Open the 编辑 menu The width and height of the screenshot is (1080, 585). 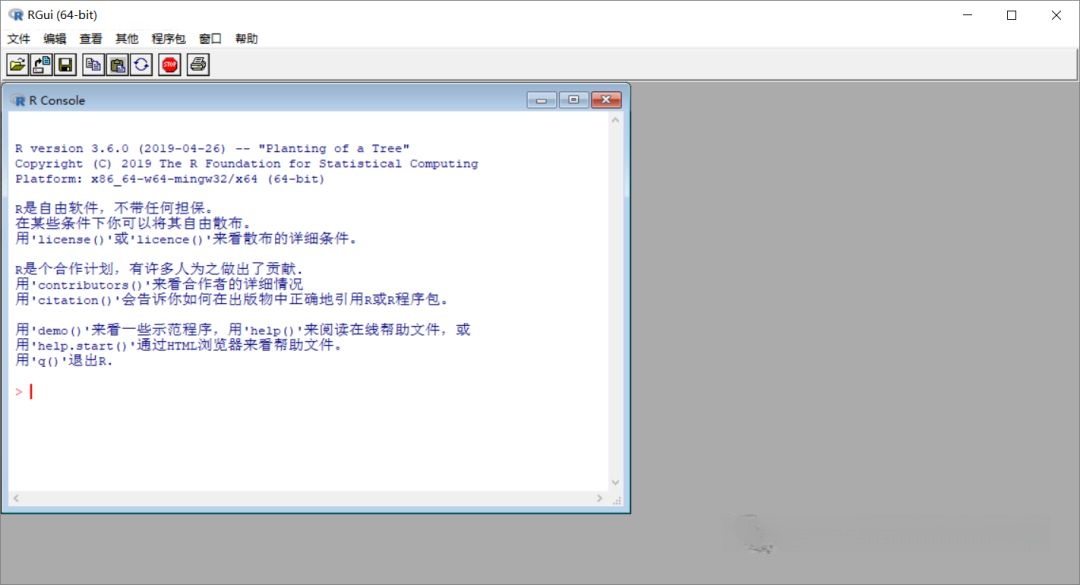coord(55,39)
